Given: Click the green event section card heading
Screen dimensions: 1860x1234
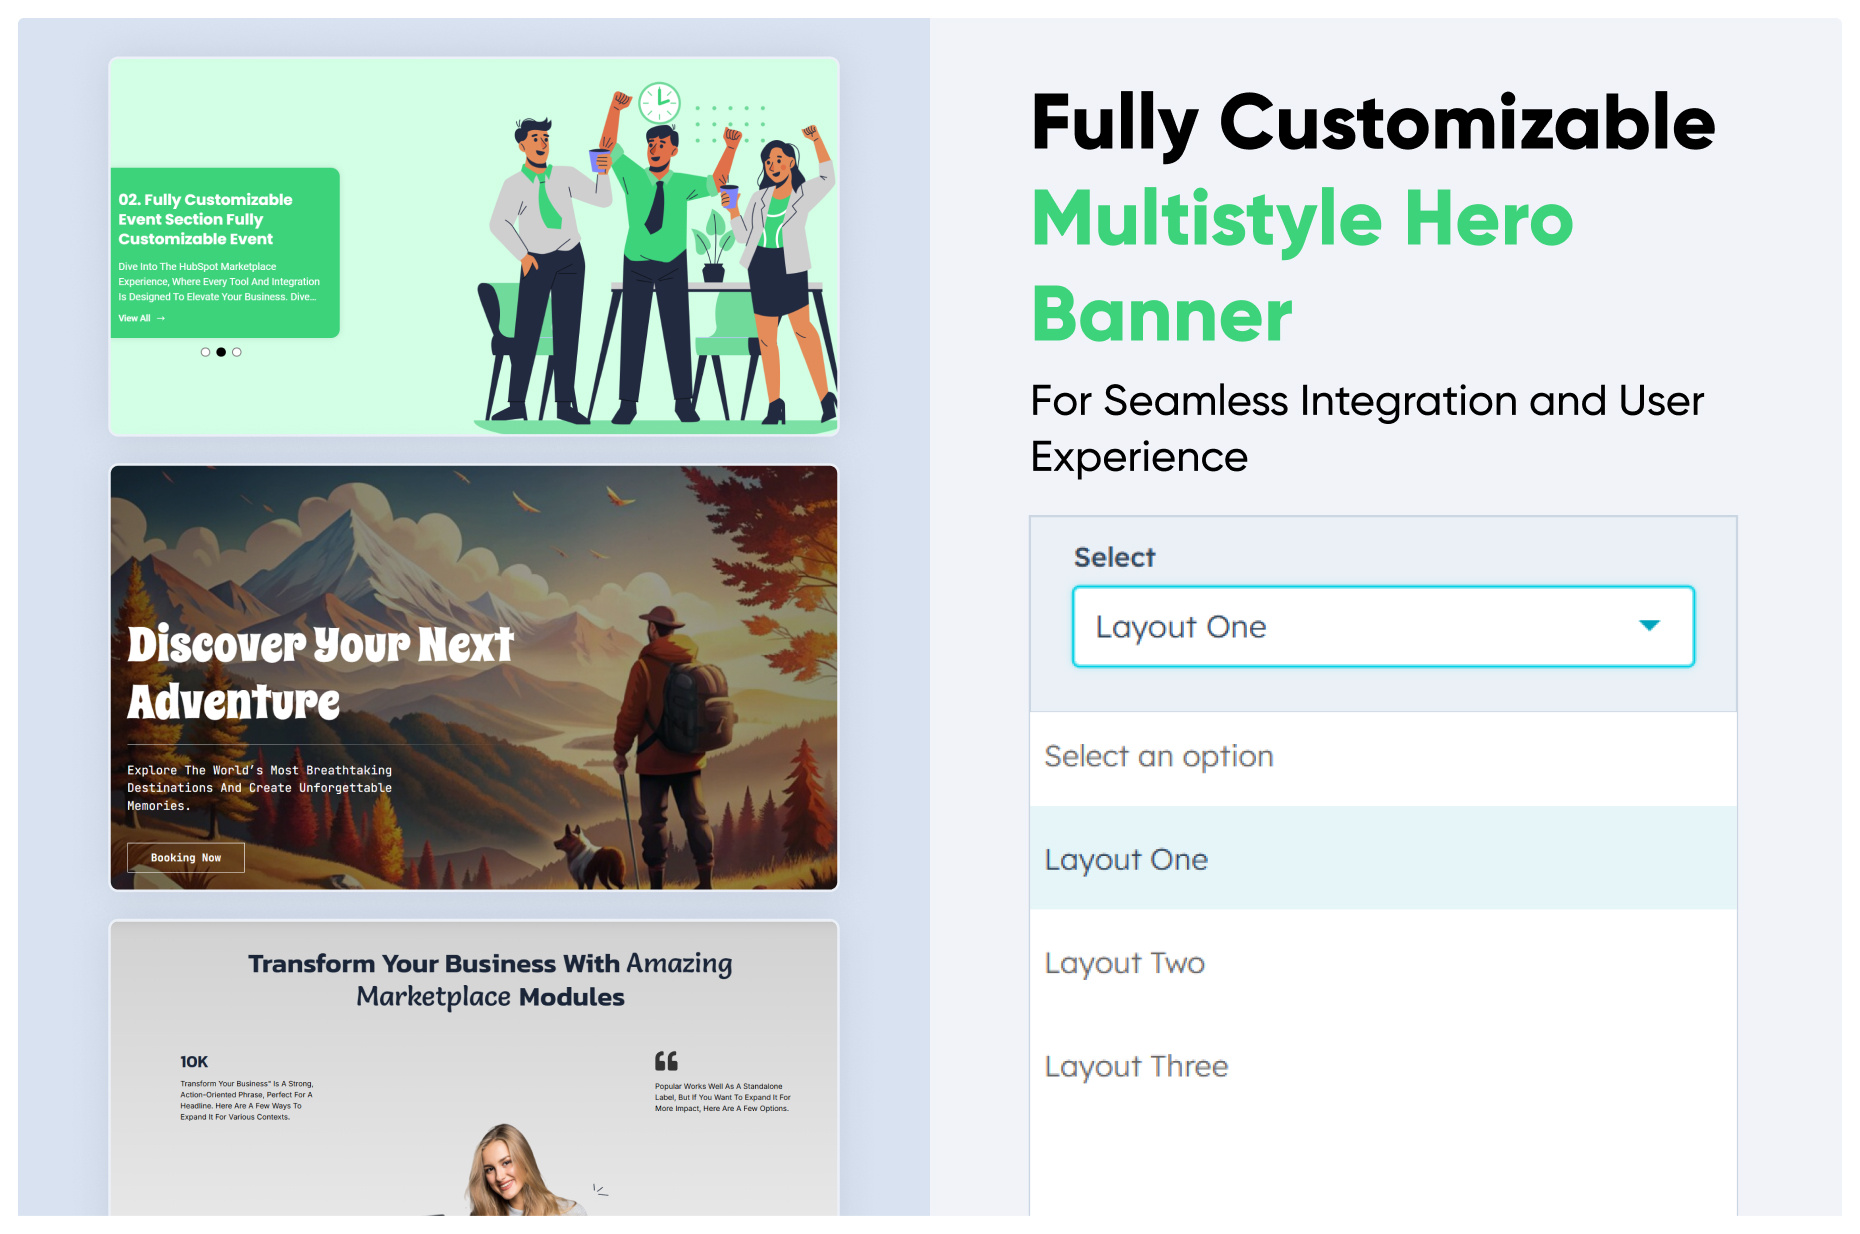Looking at the screenshot, I should (x=206, y=219).
